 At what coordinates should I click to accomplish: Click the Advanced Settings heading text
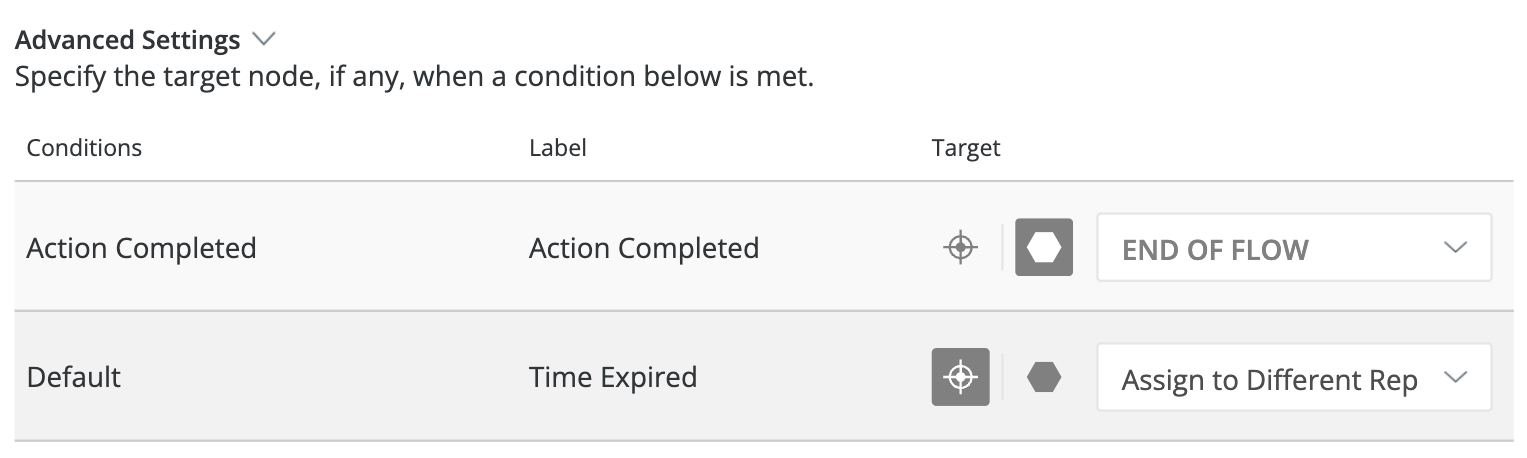click(128, 40)
